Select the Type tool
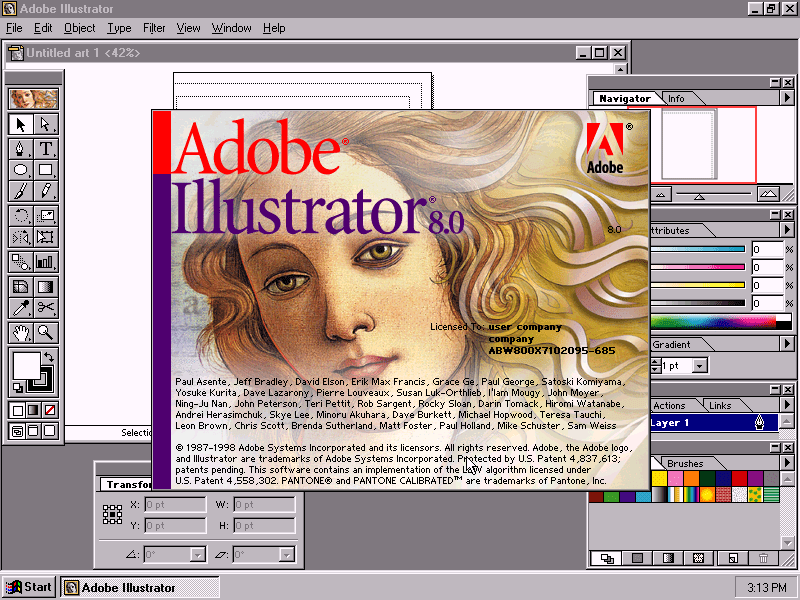This screenshot has width=800, height=600. 43,150
